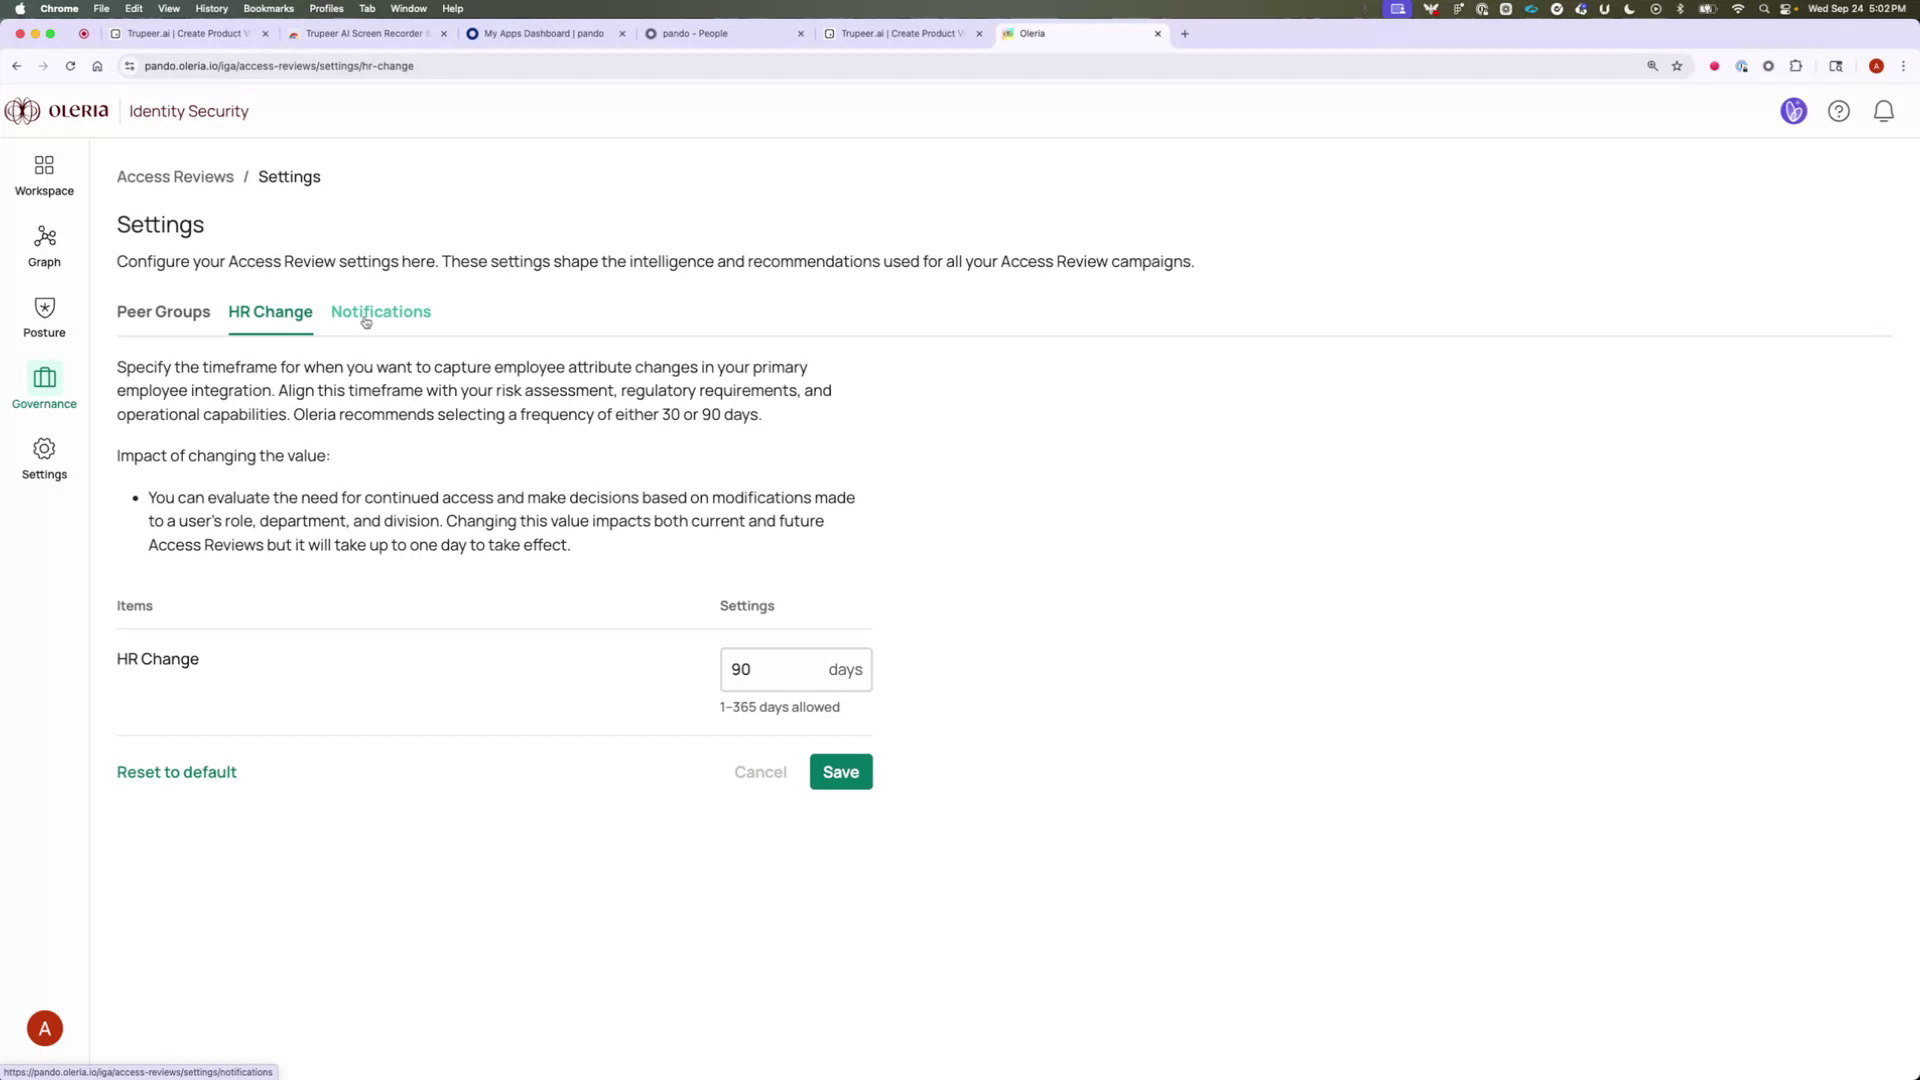Image resolution: width=1920 pixels, height=1080 pixels.
Task: Open Workspace from the sidebar
Action: [43, 173]
